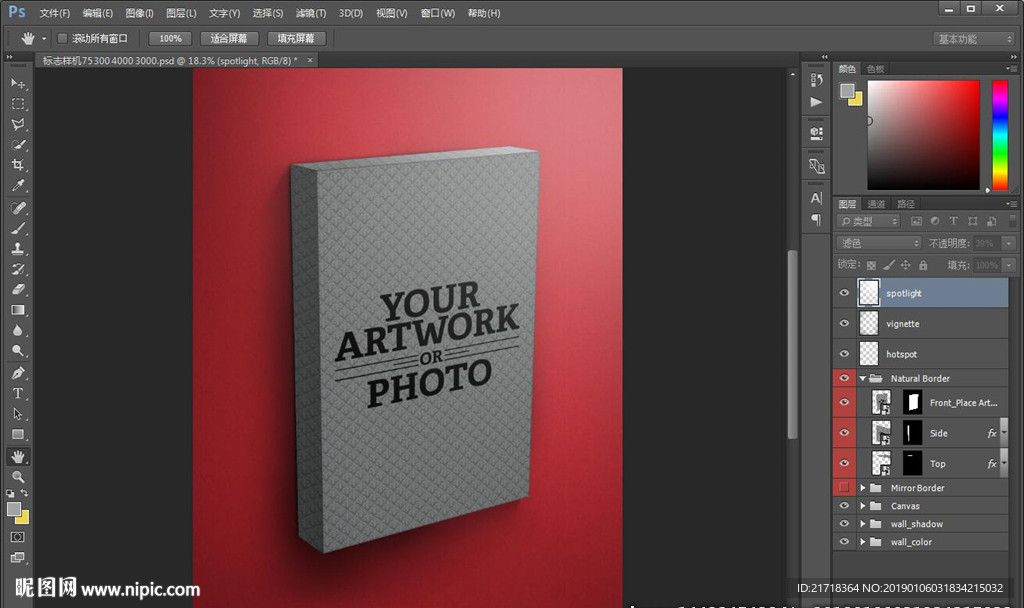Pick a color in the saturation field
1024x608 pixels.
[923, 135]
